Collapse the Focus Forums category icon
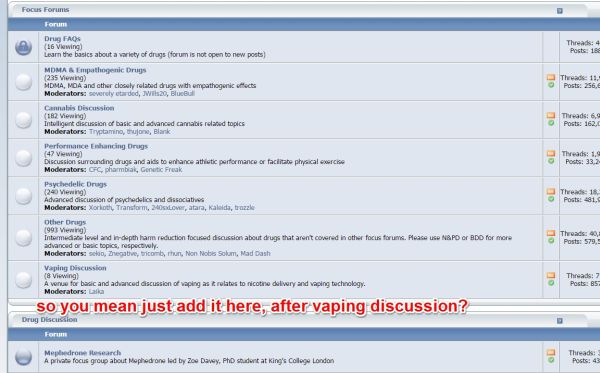 coord(559,11)
